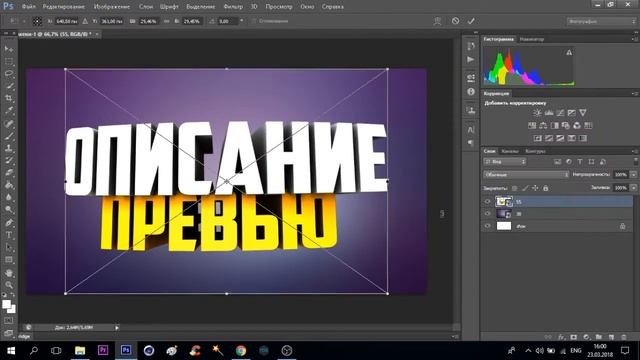Screen dimensions: 640x360
Task: Open the blending mode dropdown
Action: click(x=526, y=175)
